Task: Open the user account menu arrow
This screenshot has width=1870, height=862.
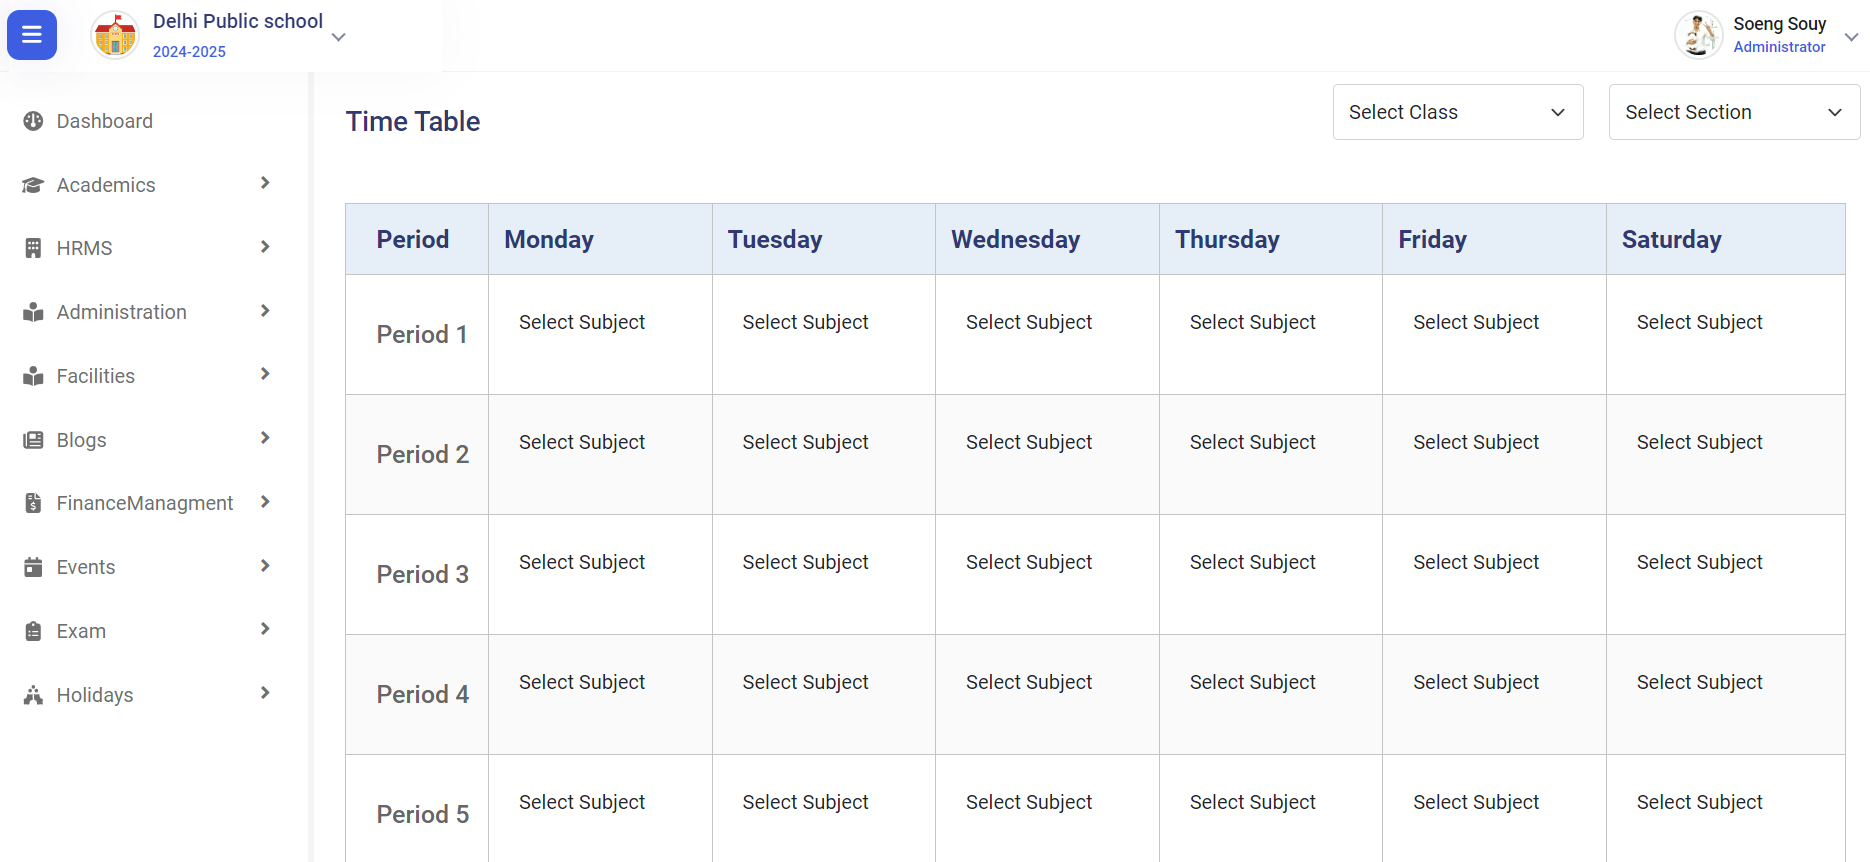Action: [x=1851, y=37]
